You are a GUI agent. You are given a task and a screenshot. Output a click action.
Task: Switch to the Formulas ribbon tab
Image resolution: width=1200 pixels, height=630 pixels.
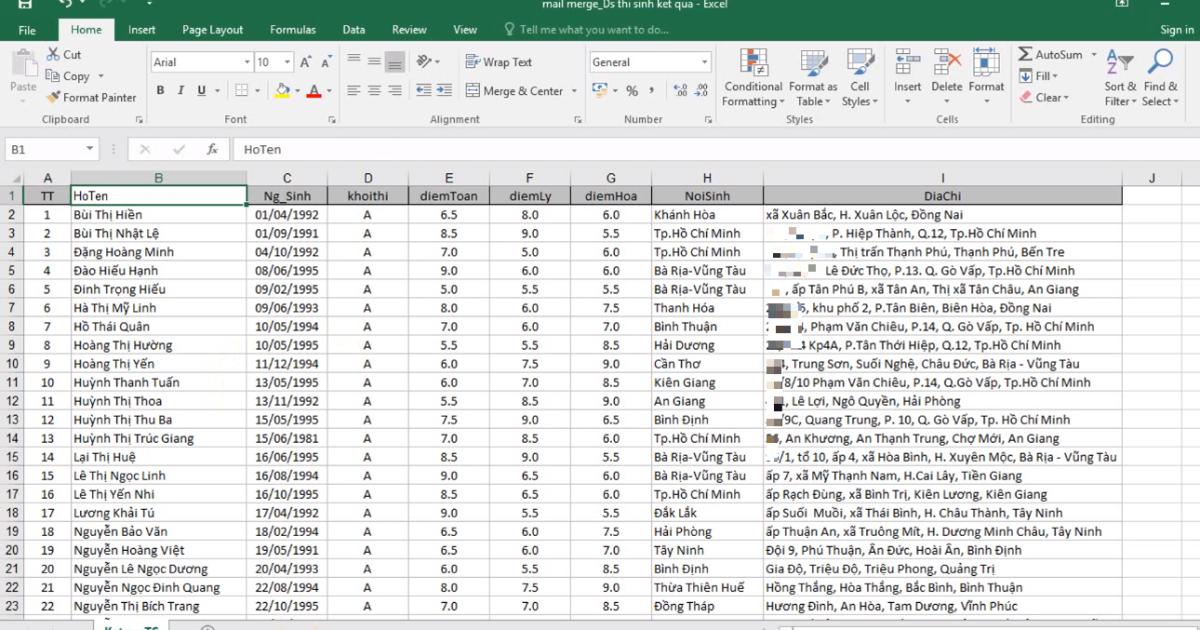292,30
